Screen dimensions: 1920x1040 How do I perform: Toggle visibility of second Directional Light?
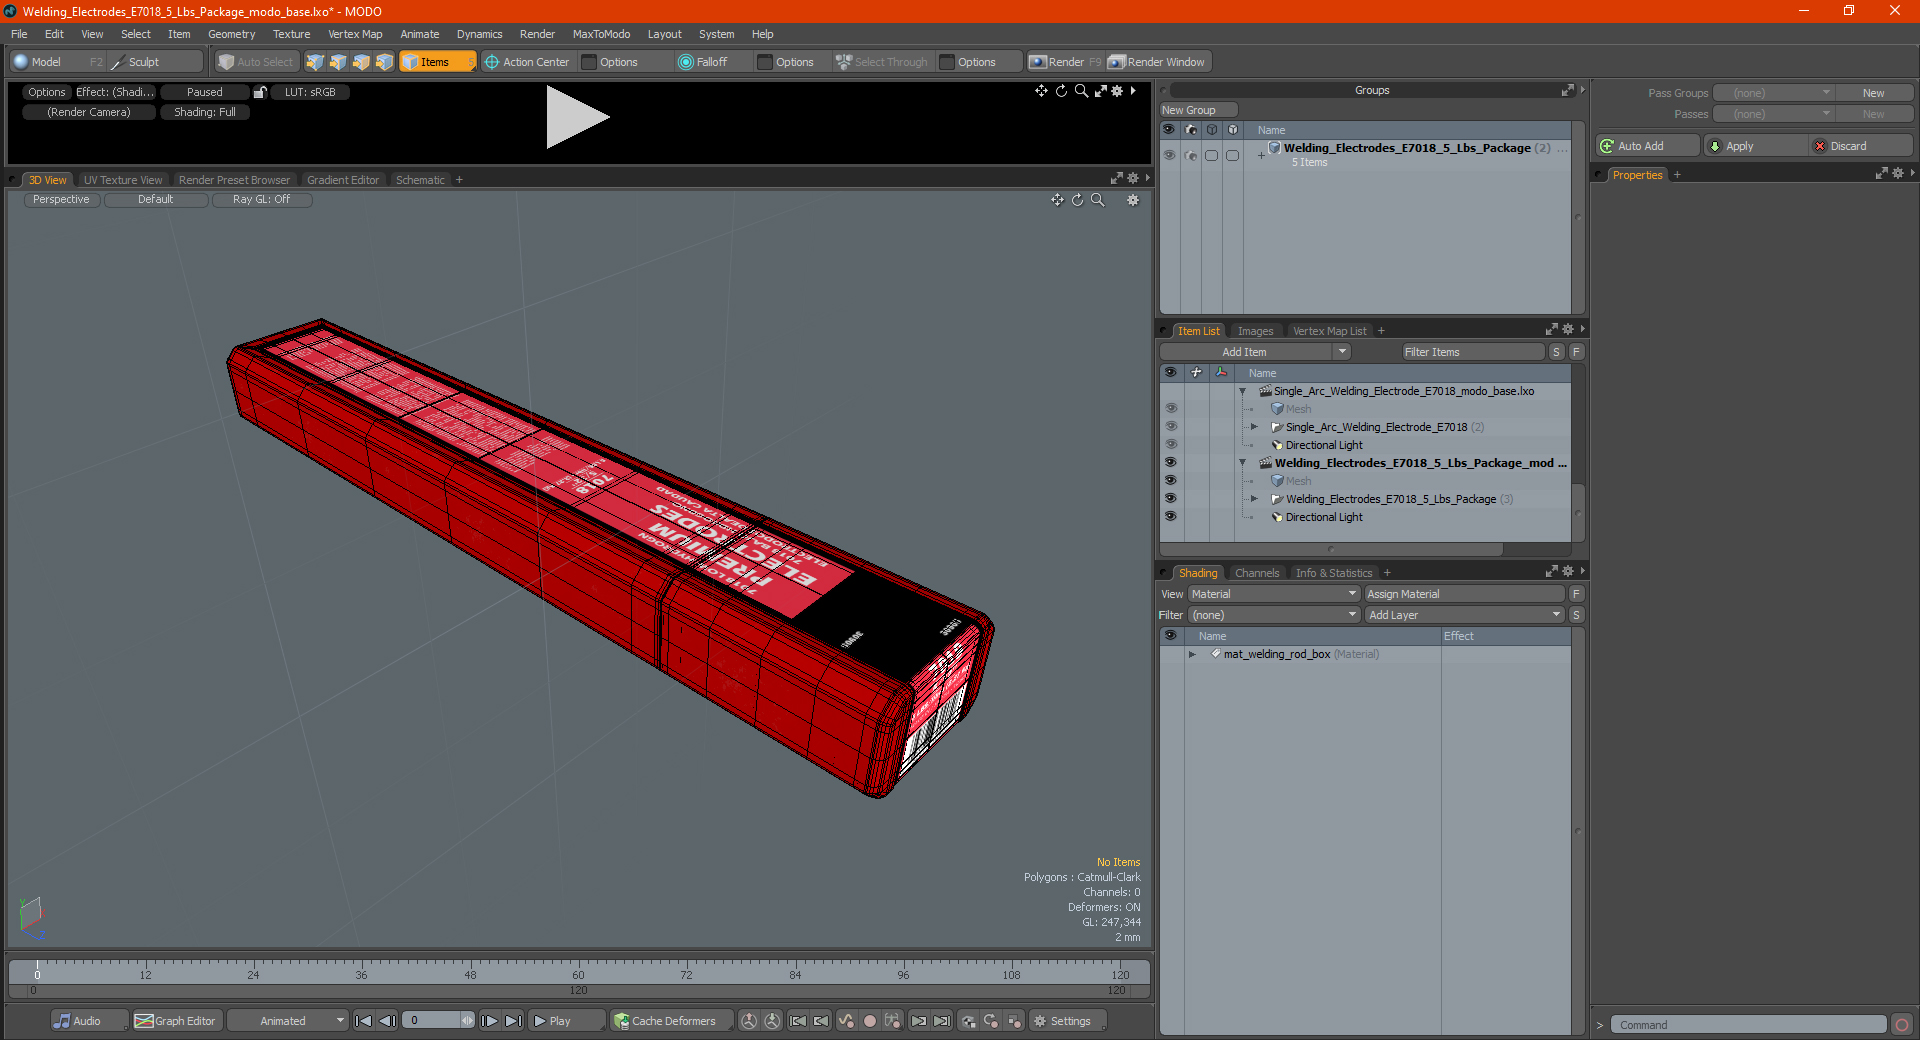tap(1171, 517)
